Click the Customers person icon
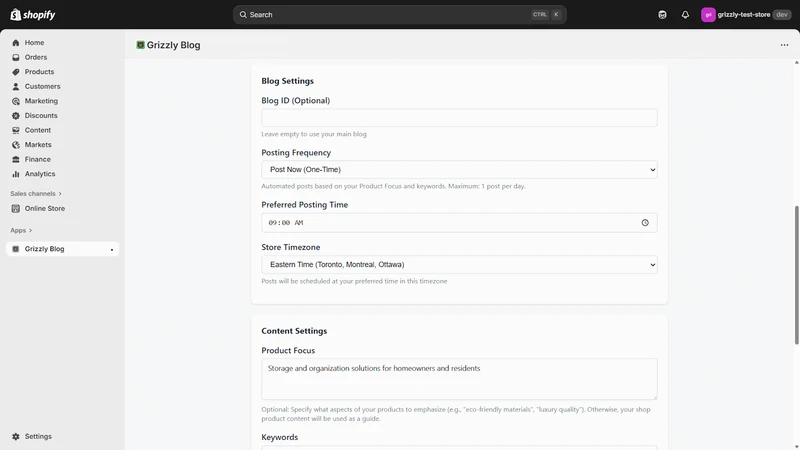This screenshot has height=450, width=800. pyautogui.click(x=16, y=87)
